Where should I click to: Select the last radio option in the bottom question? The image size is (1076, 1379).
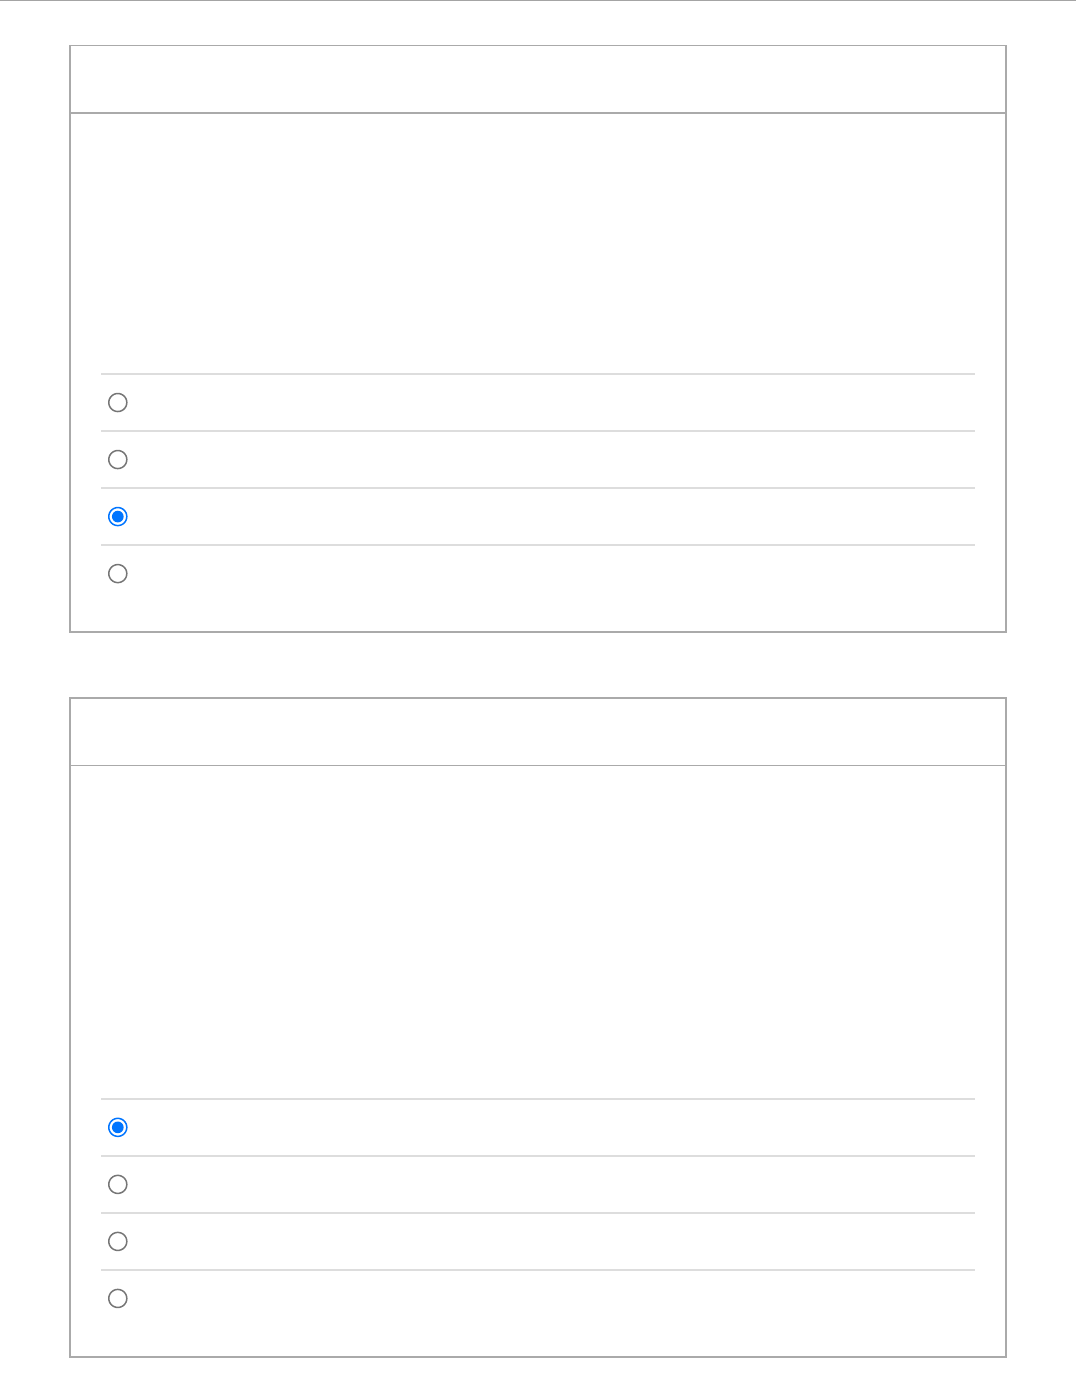(x=118, y=1299)
